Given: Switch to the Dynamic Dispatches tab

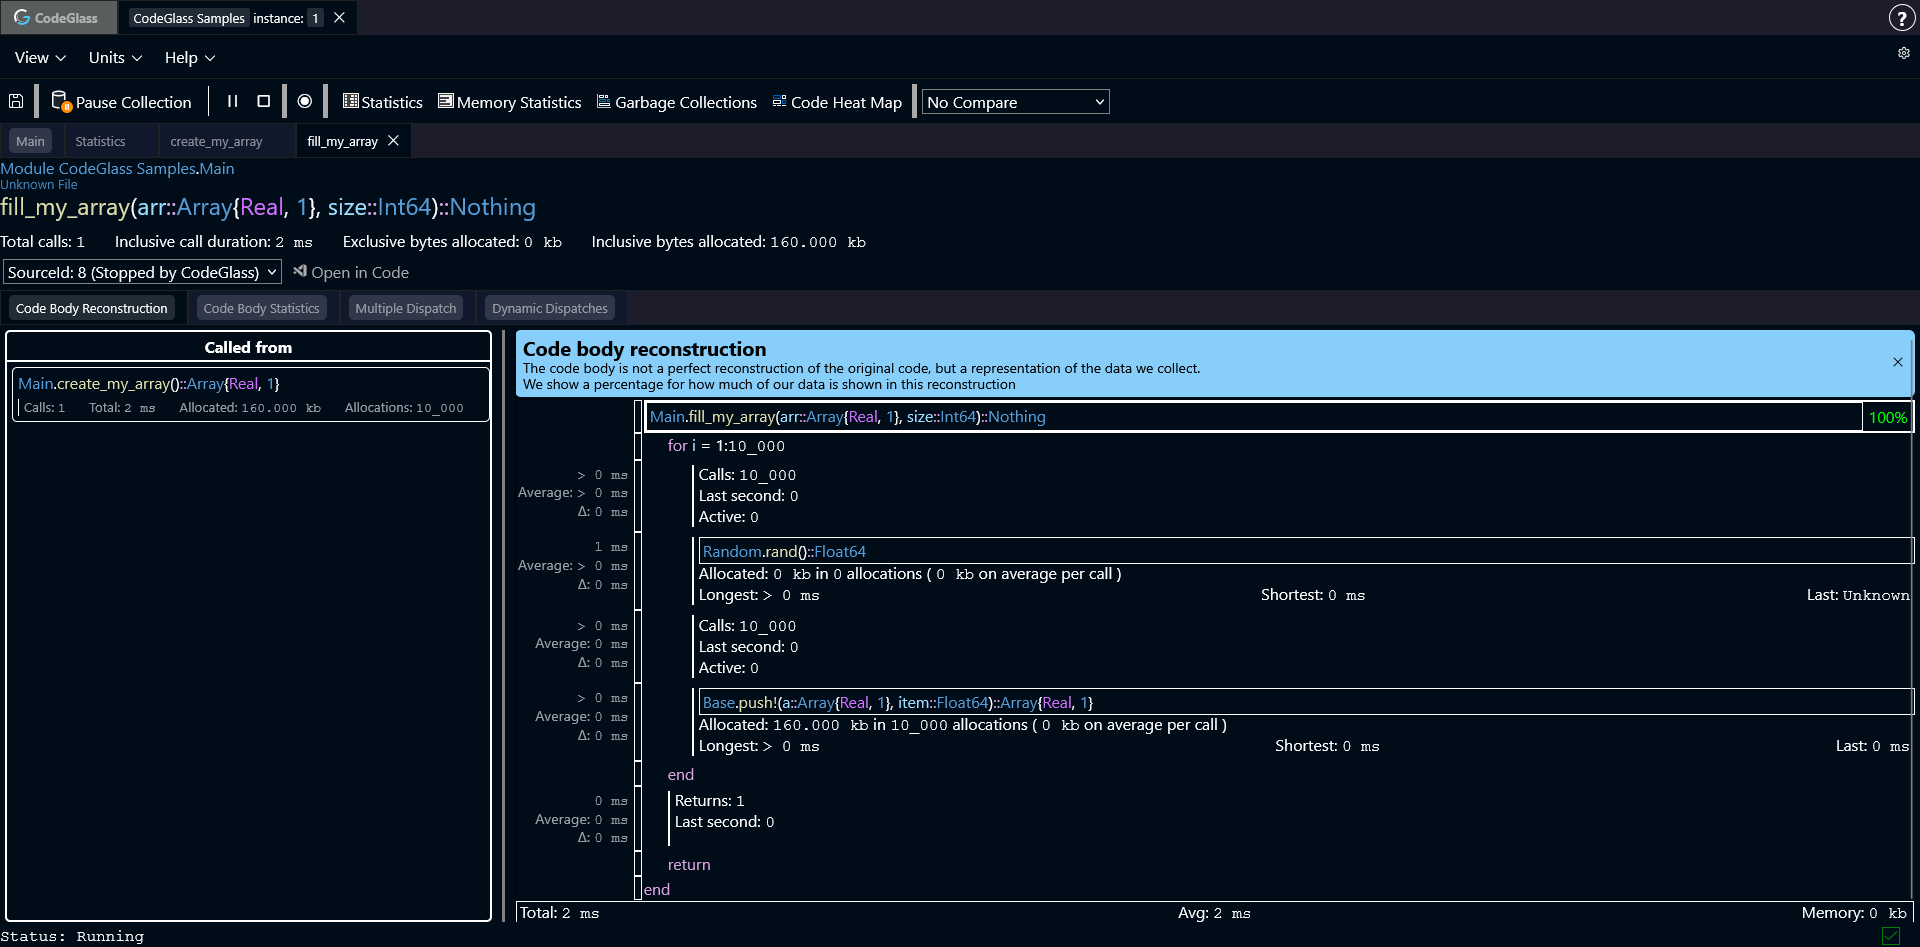Looking at the screenshot, I should [549, 308].
